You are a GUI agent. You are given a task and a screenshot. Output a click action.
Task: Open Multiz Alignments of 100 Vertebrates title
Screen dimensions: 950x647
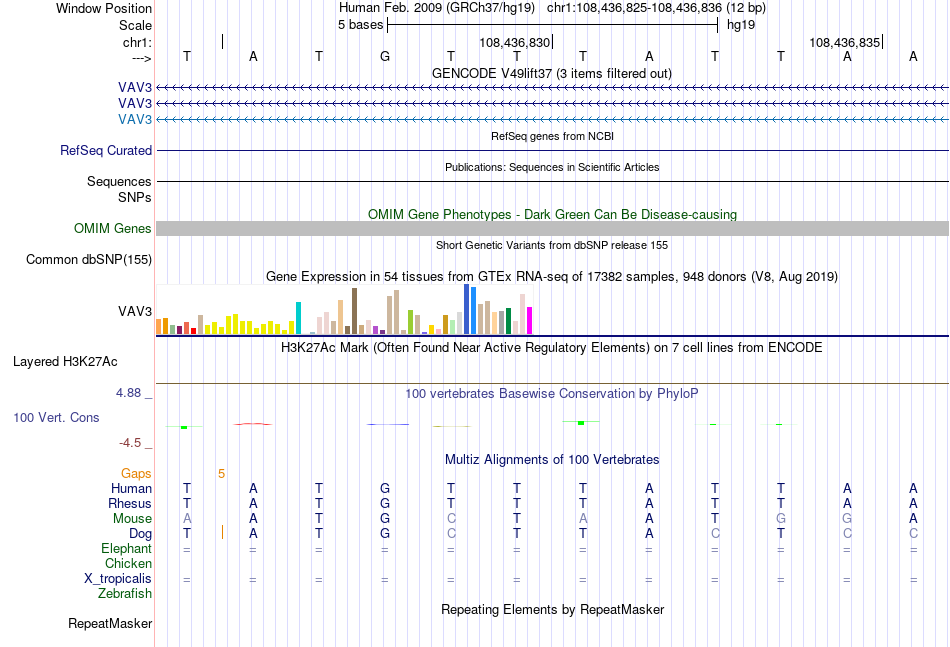[552, 460]
